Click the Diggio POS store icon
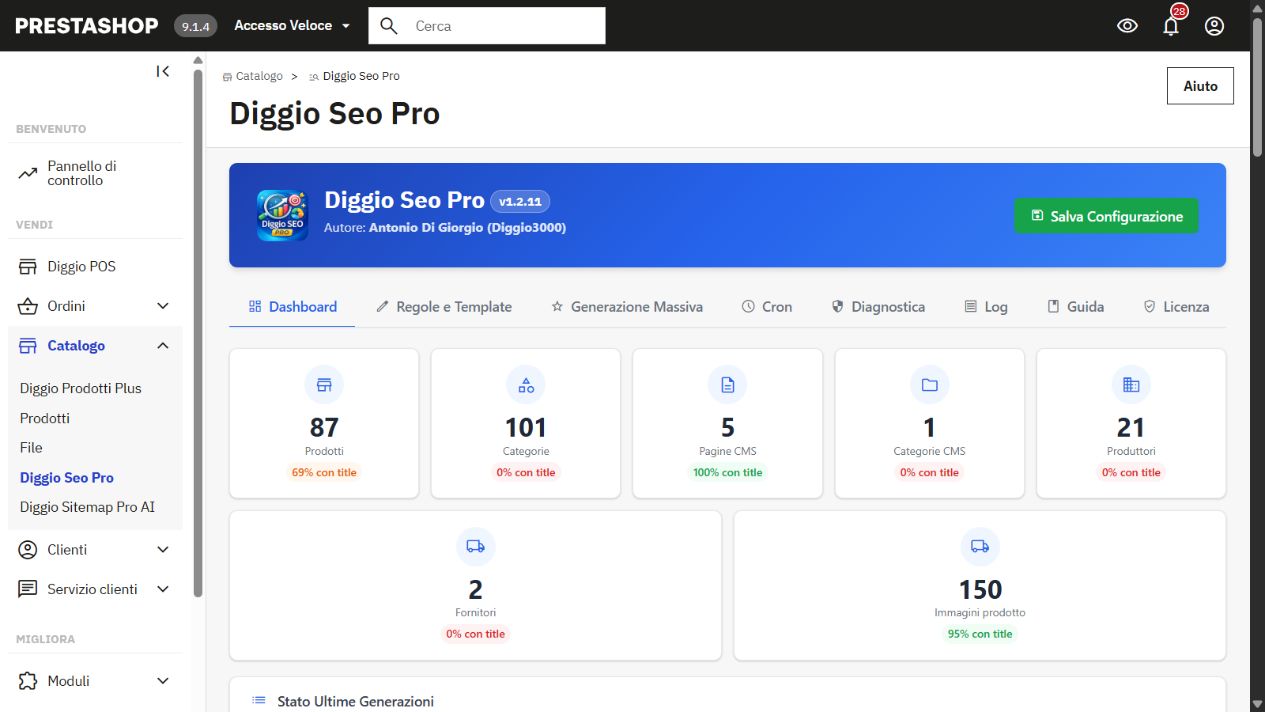 (28, 267)
